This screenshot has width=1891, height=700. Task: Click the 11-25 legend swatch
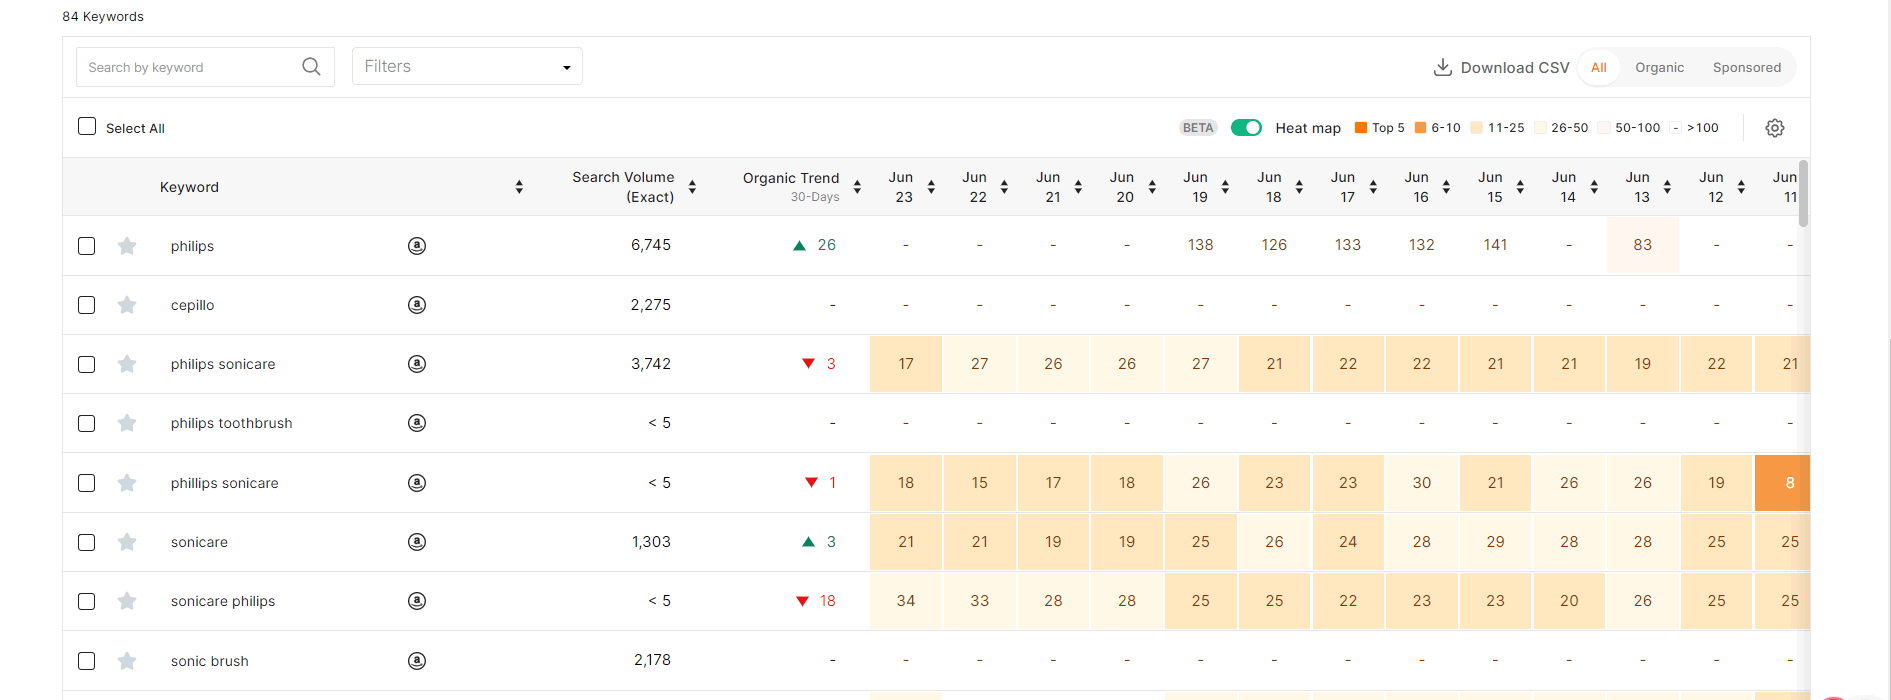point(1477,127)
